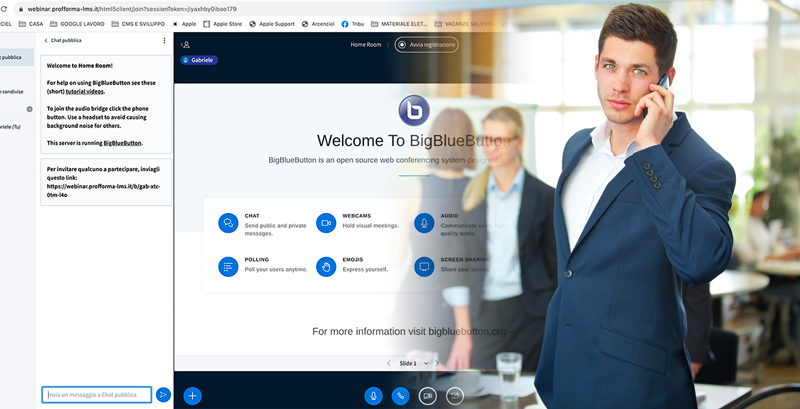Mute the microphone button
Viewport: 800px width, 409px height.
pyautogui.click(x=373, y=396)
